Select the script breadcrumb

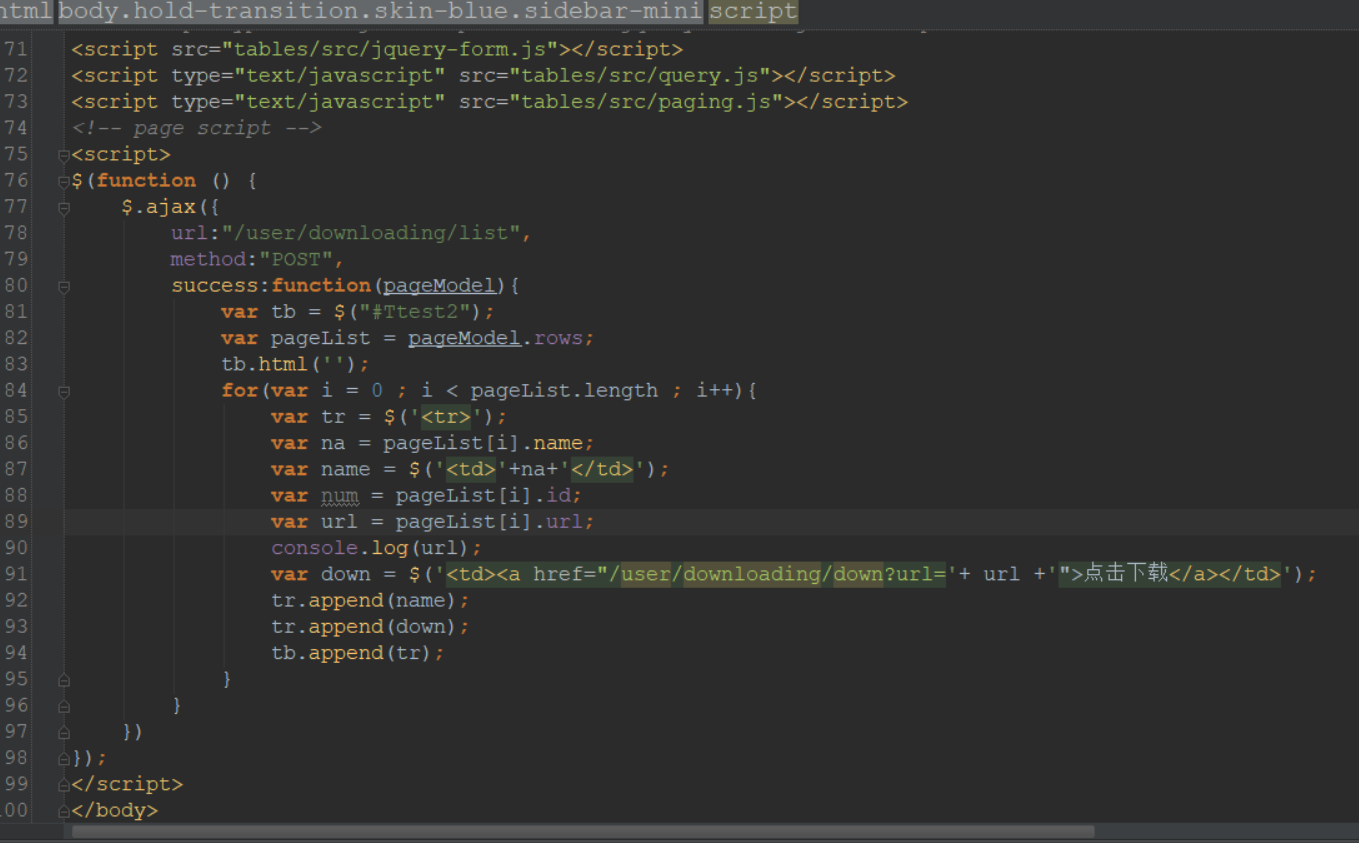[753, 12]
